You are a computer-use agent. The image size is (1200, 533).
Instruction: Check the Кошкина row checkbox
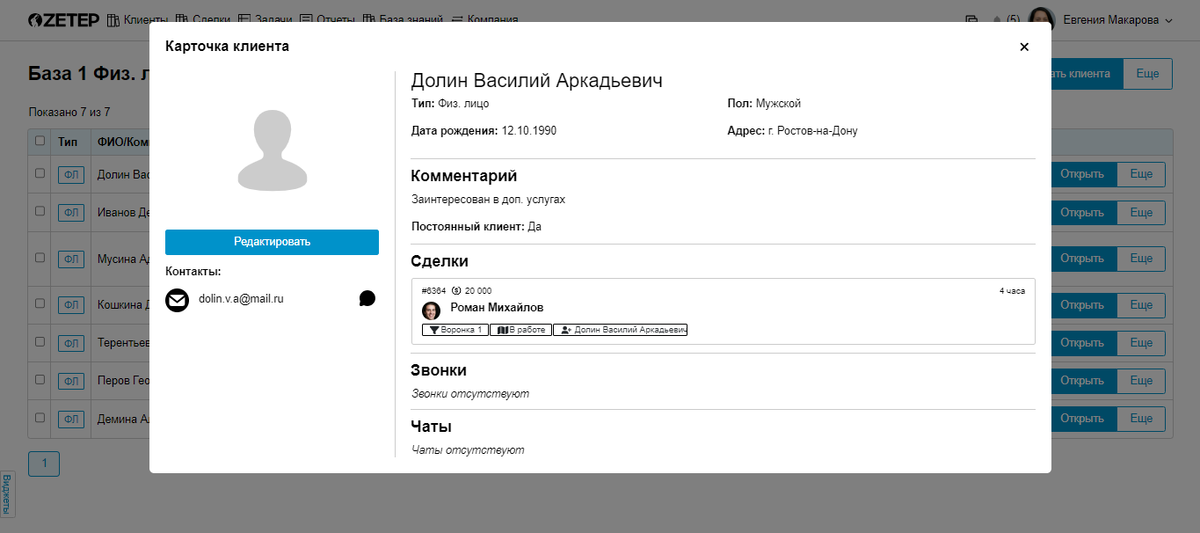click(x=40, y=303)
